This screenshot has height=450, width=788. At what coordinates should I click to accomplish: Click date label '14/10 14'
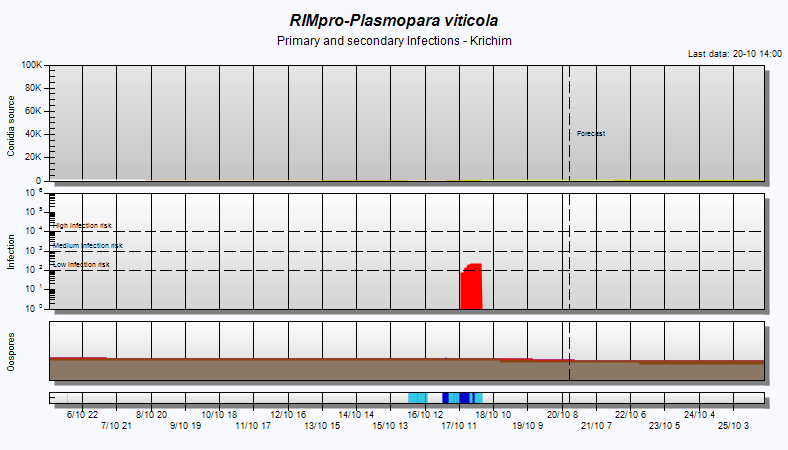[x=356, y=415]
